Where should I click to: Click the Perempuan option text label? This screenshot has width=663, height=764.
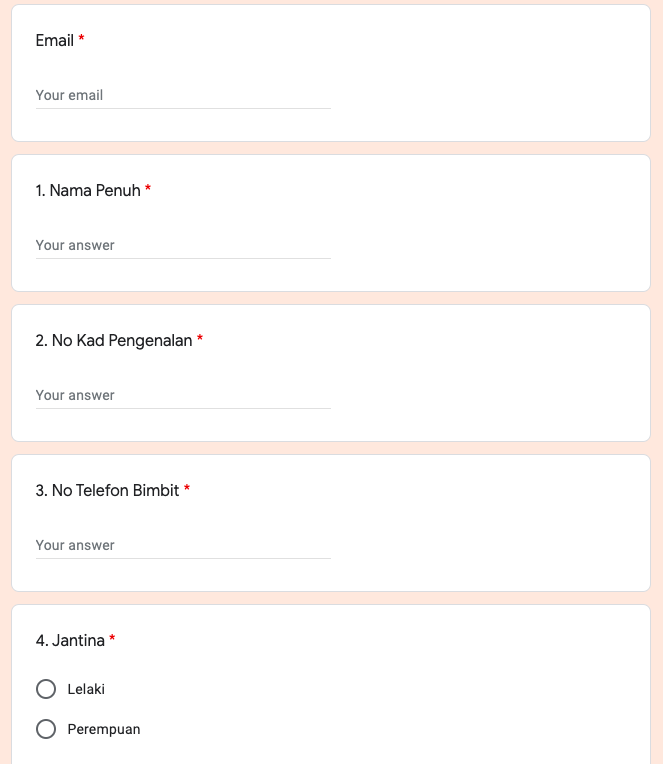(104, 729)
